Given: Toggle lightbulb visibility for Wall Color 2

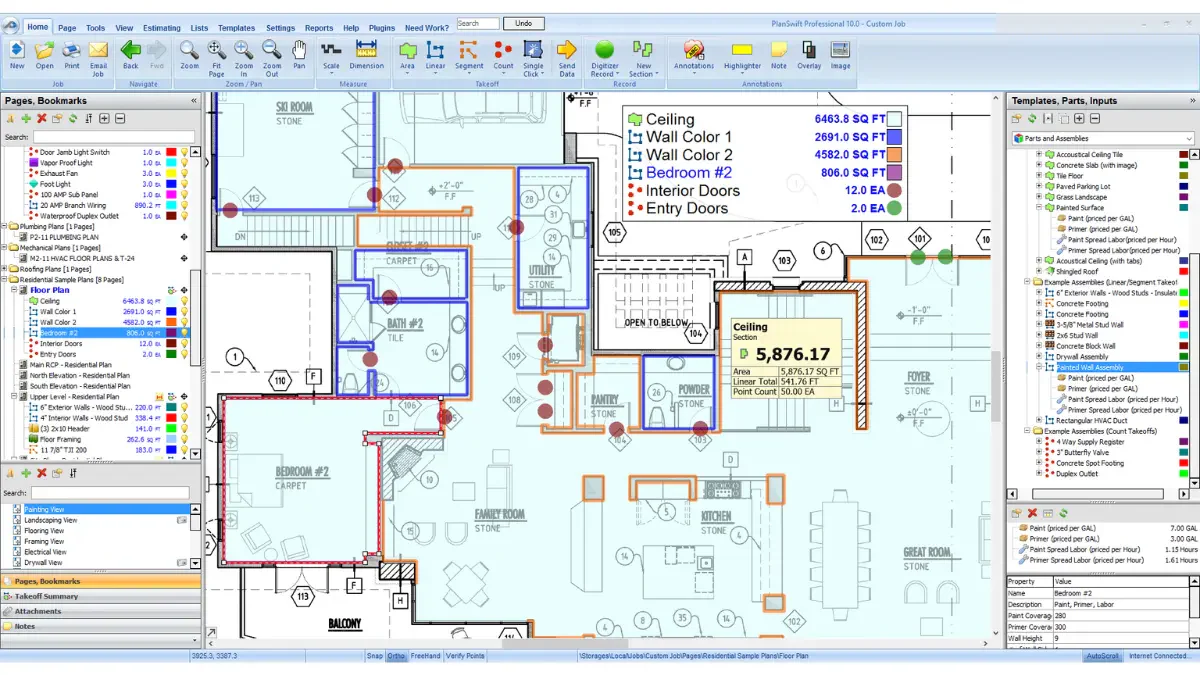Looking at the screenshot, I should coord(184,323).
